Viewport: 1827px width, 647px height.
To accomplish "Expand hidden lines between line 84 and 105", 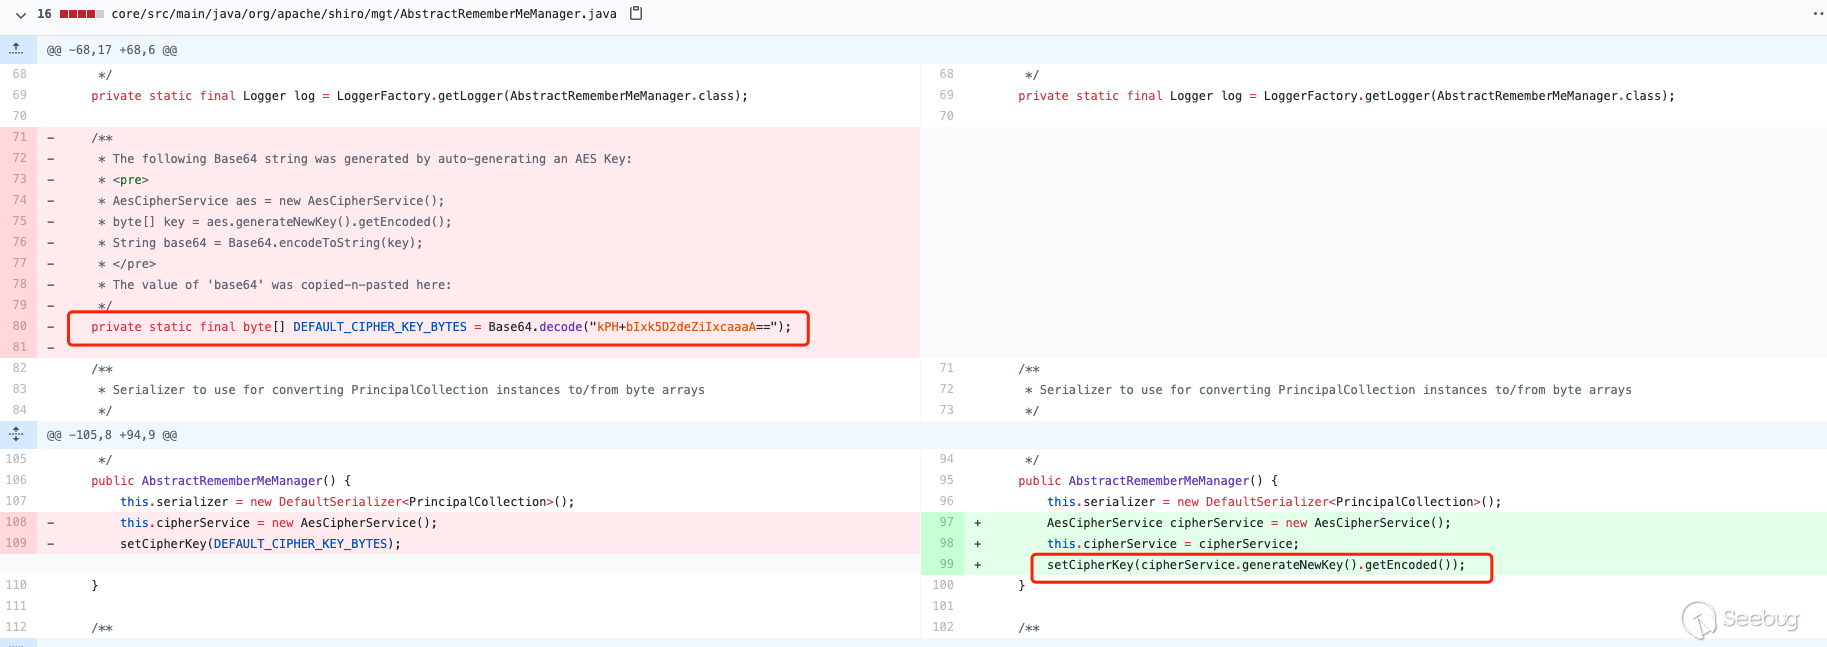I will click(x=17, y=435).
